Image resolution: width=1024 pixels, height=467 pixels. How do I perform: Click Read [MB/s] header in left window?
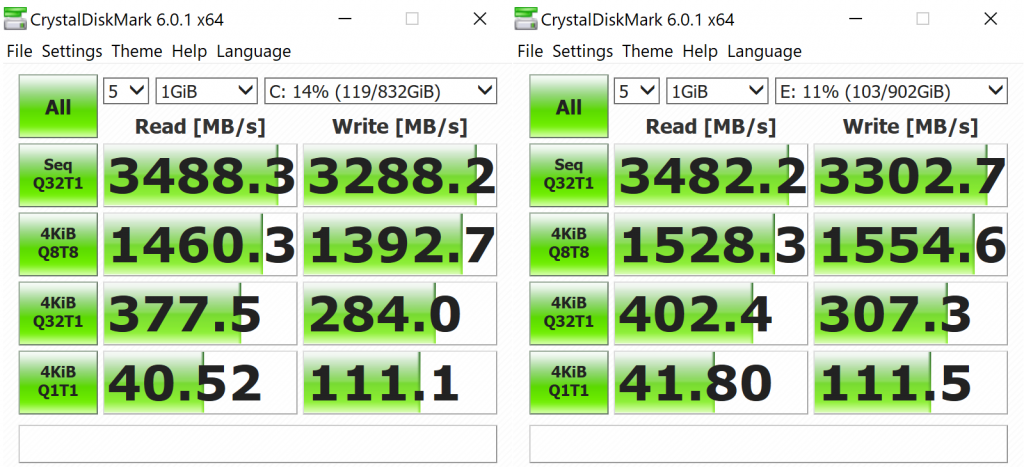pos(200,127)
